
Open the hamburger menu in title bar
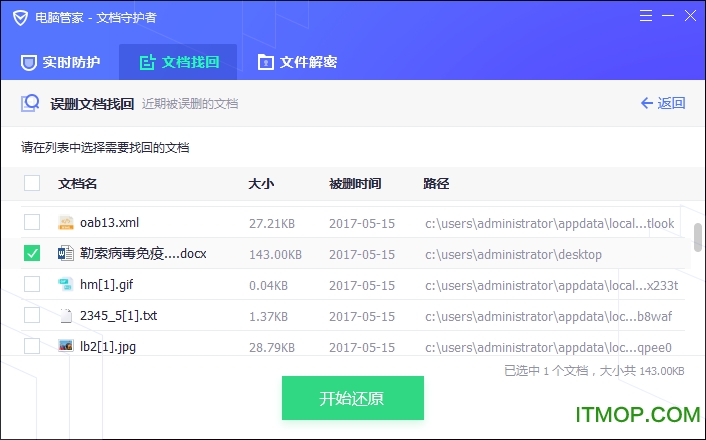[x=646, y=16]
